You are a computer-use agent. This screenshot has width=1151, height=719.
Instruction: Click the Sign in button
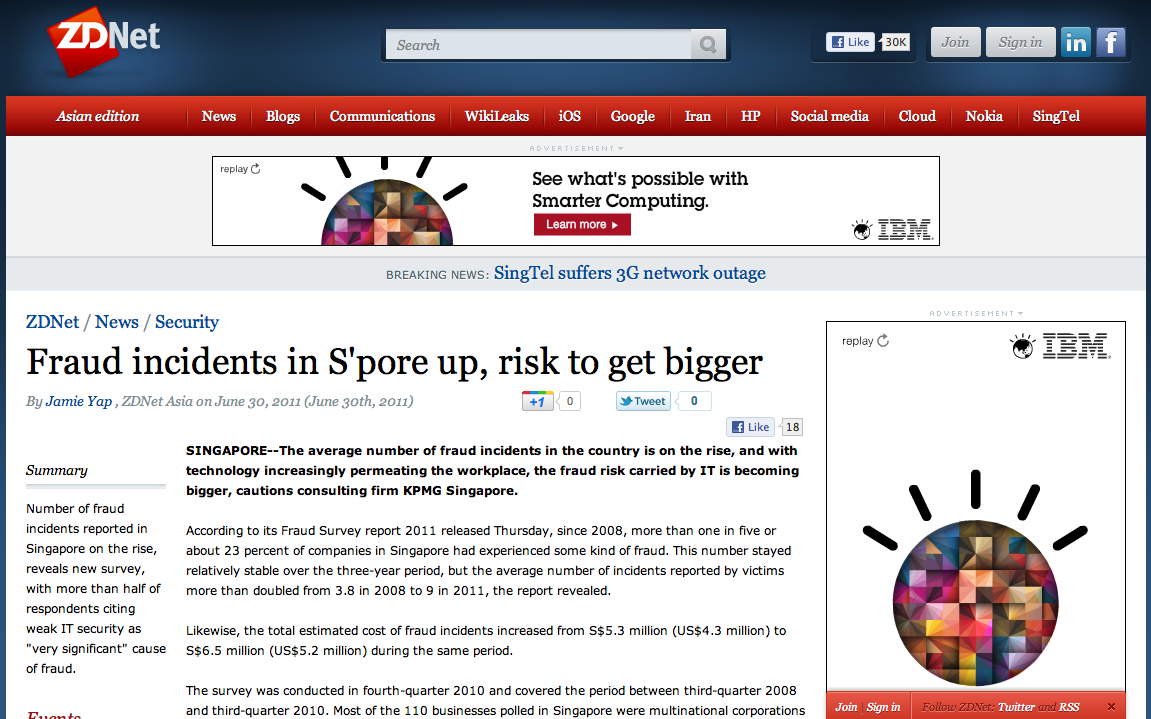[x=1020, y=42]
